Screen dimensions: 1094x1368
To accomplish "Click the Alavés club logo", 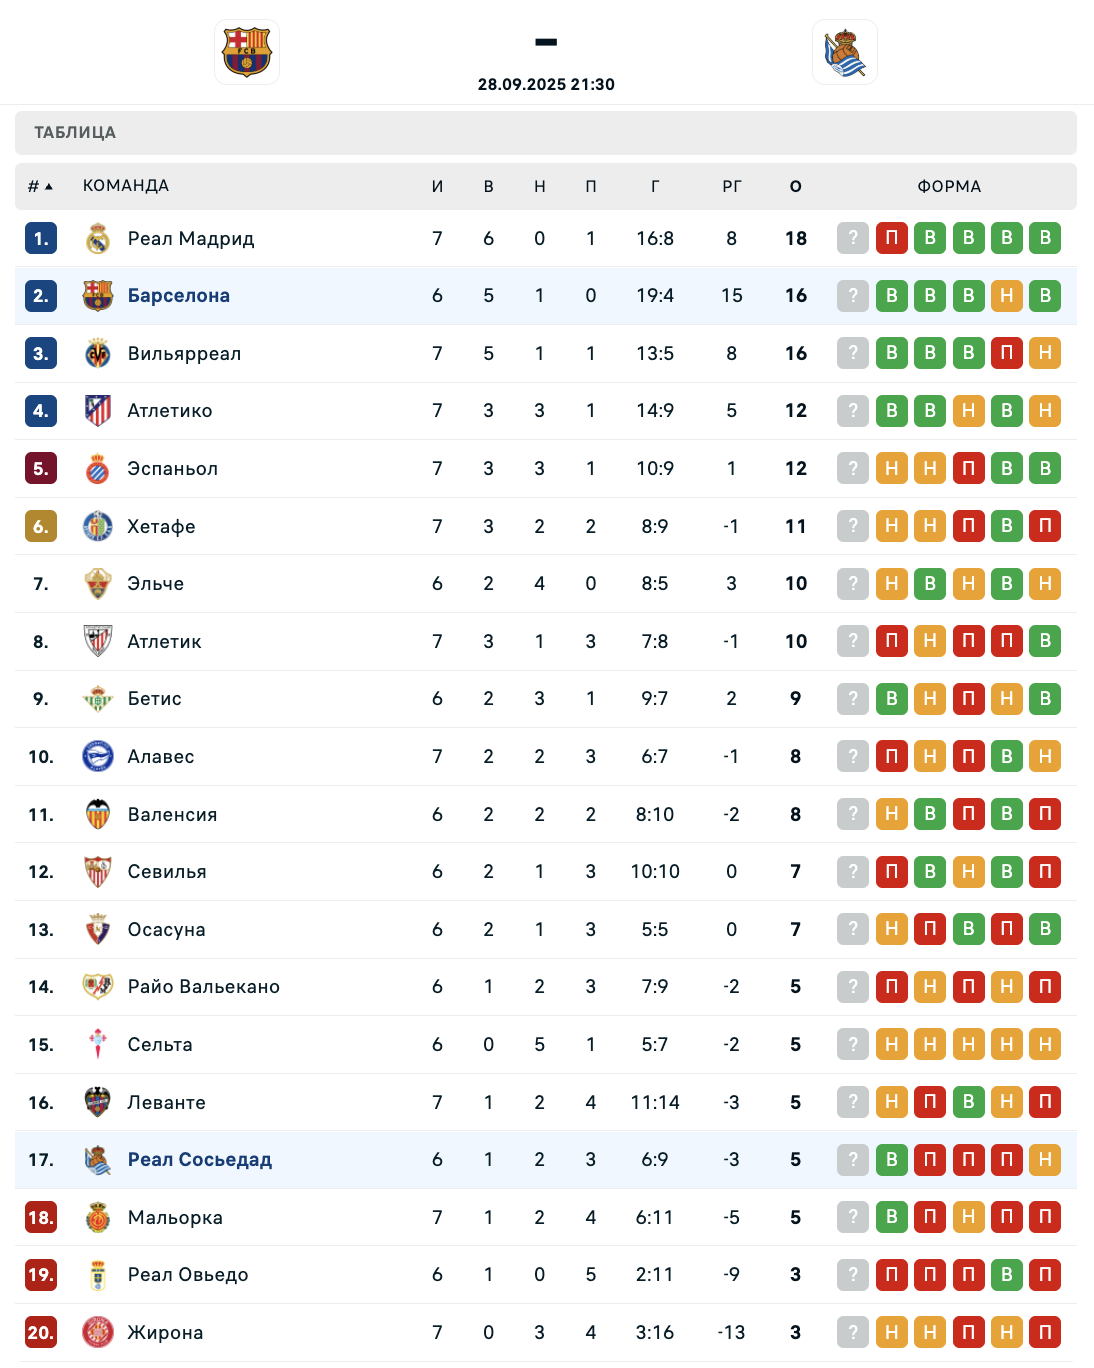I will click(x=97, y=756).
